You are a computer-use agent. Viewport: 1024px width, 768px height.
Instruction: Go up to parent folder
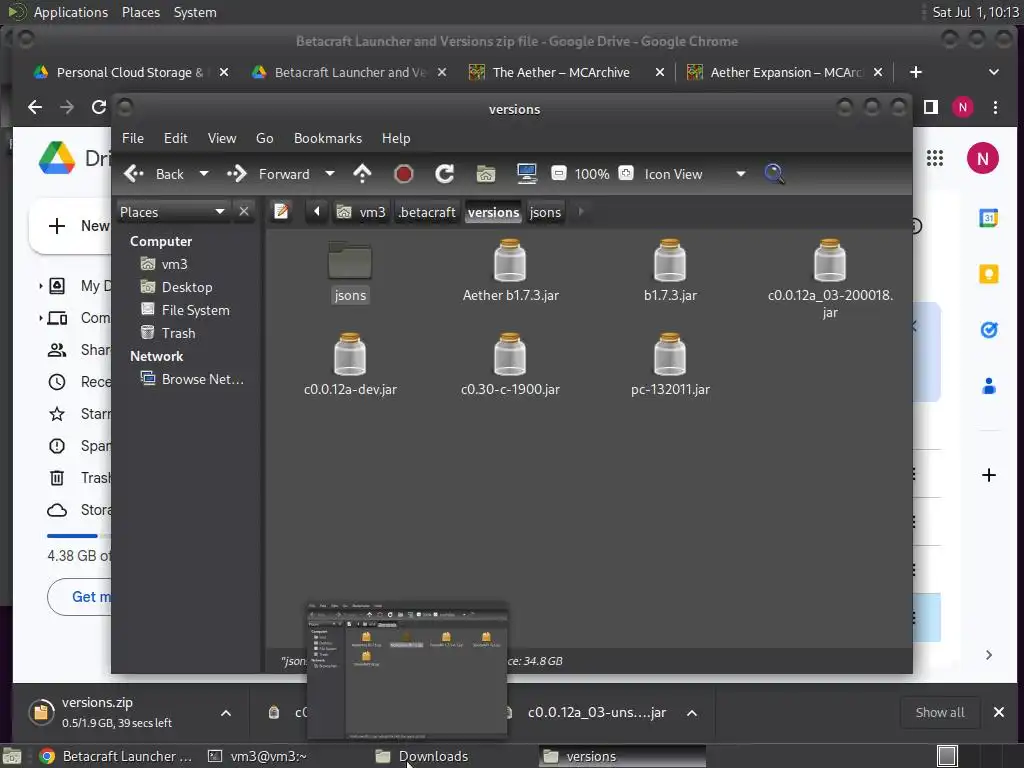click(362, 174)
